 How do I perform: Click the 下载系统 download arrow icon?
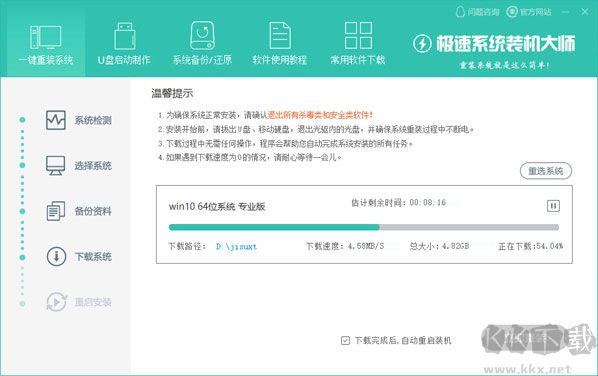(x=56, y=256)
